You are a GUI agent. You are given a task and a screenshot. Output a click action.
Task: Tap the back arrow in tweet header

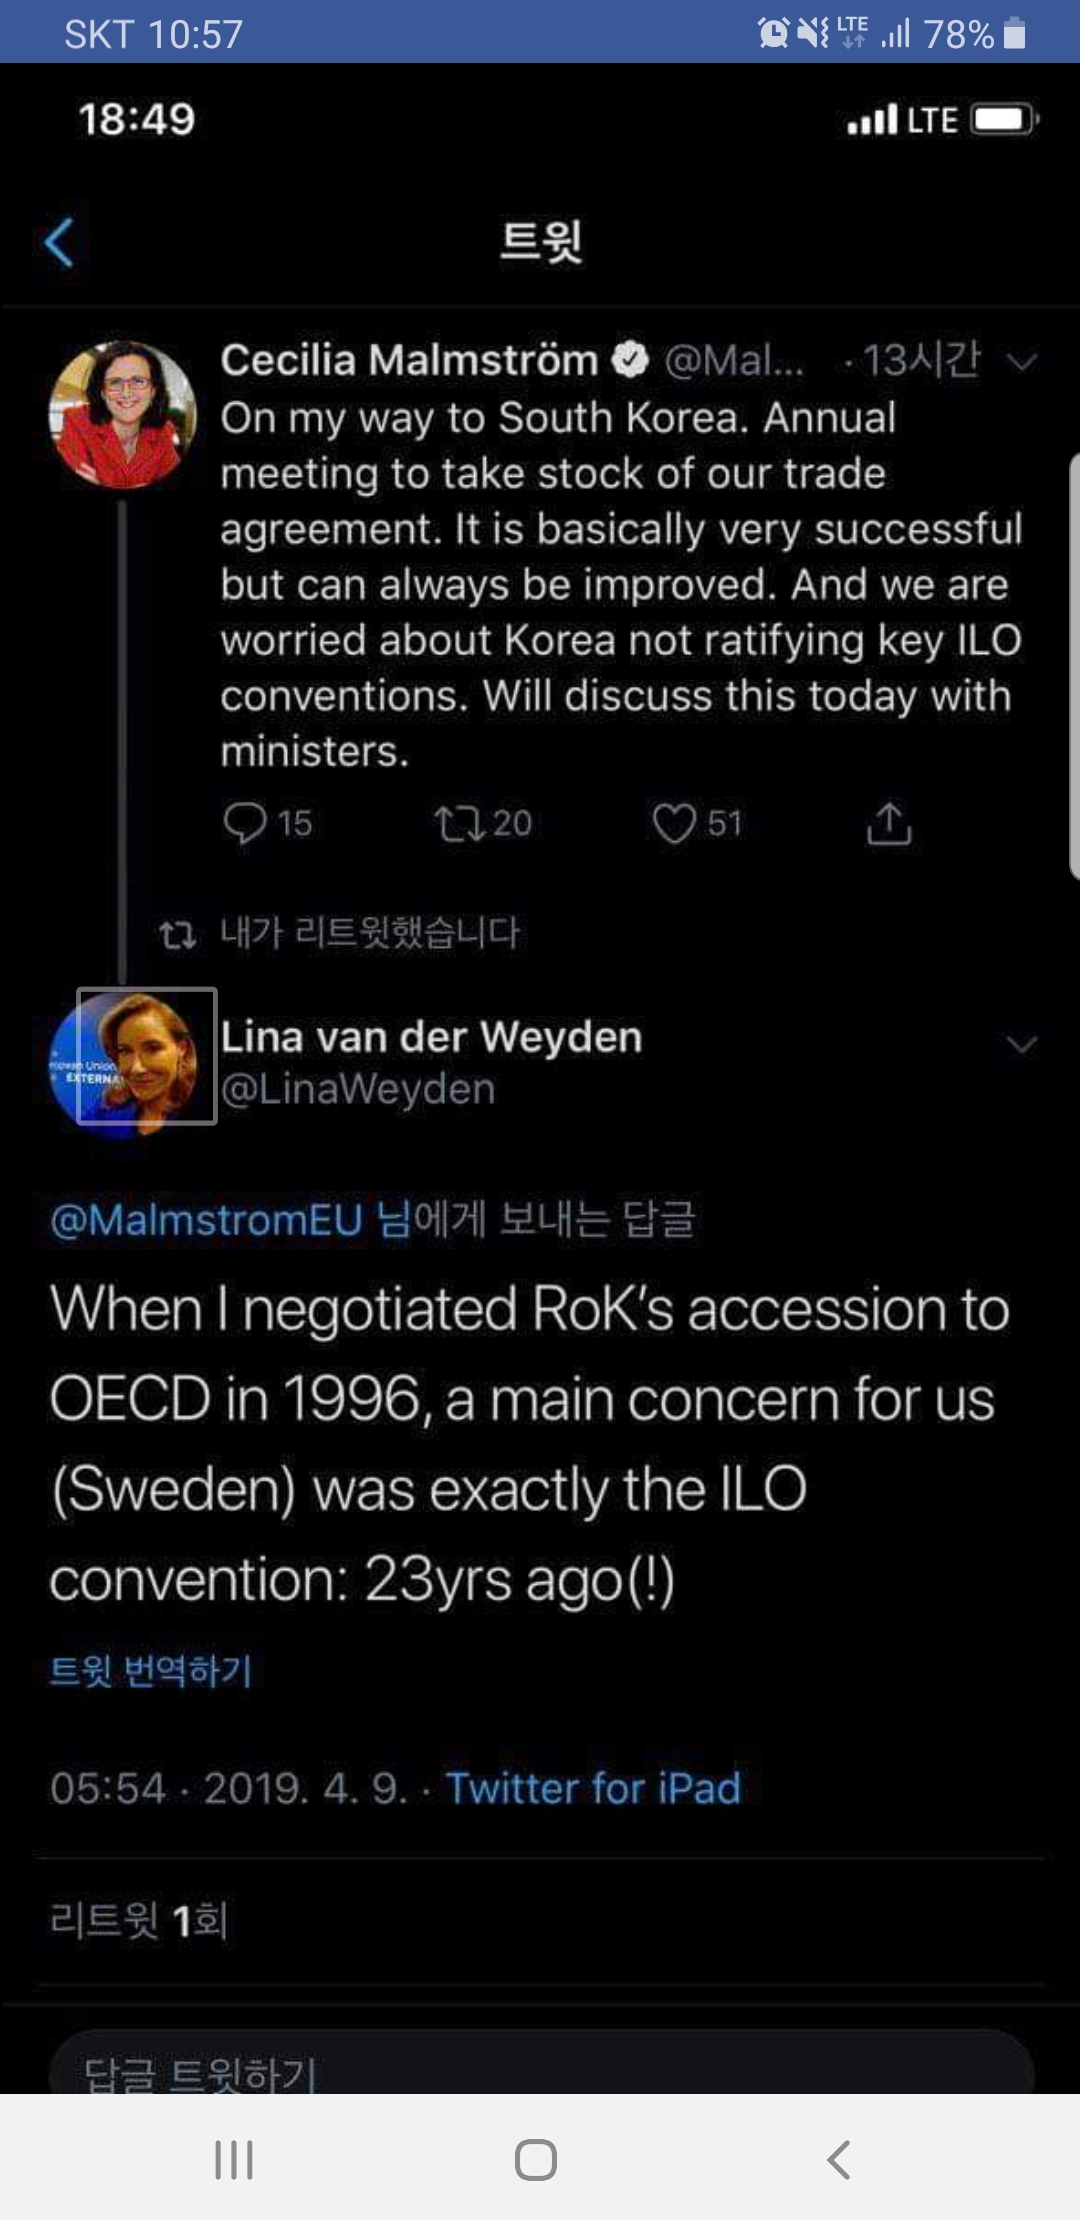tap(60, 243)
